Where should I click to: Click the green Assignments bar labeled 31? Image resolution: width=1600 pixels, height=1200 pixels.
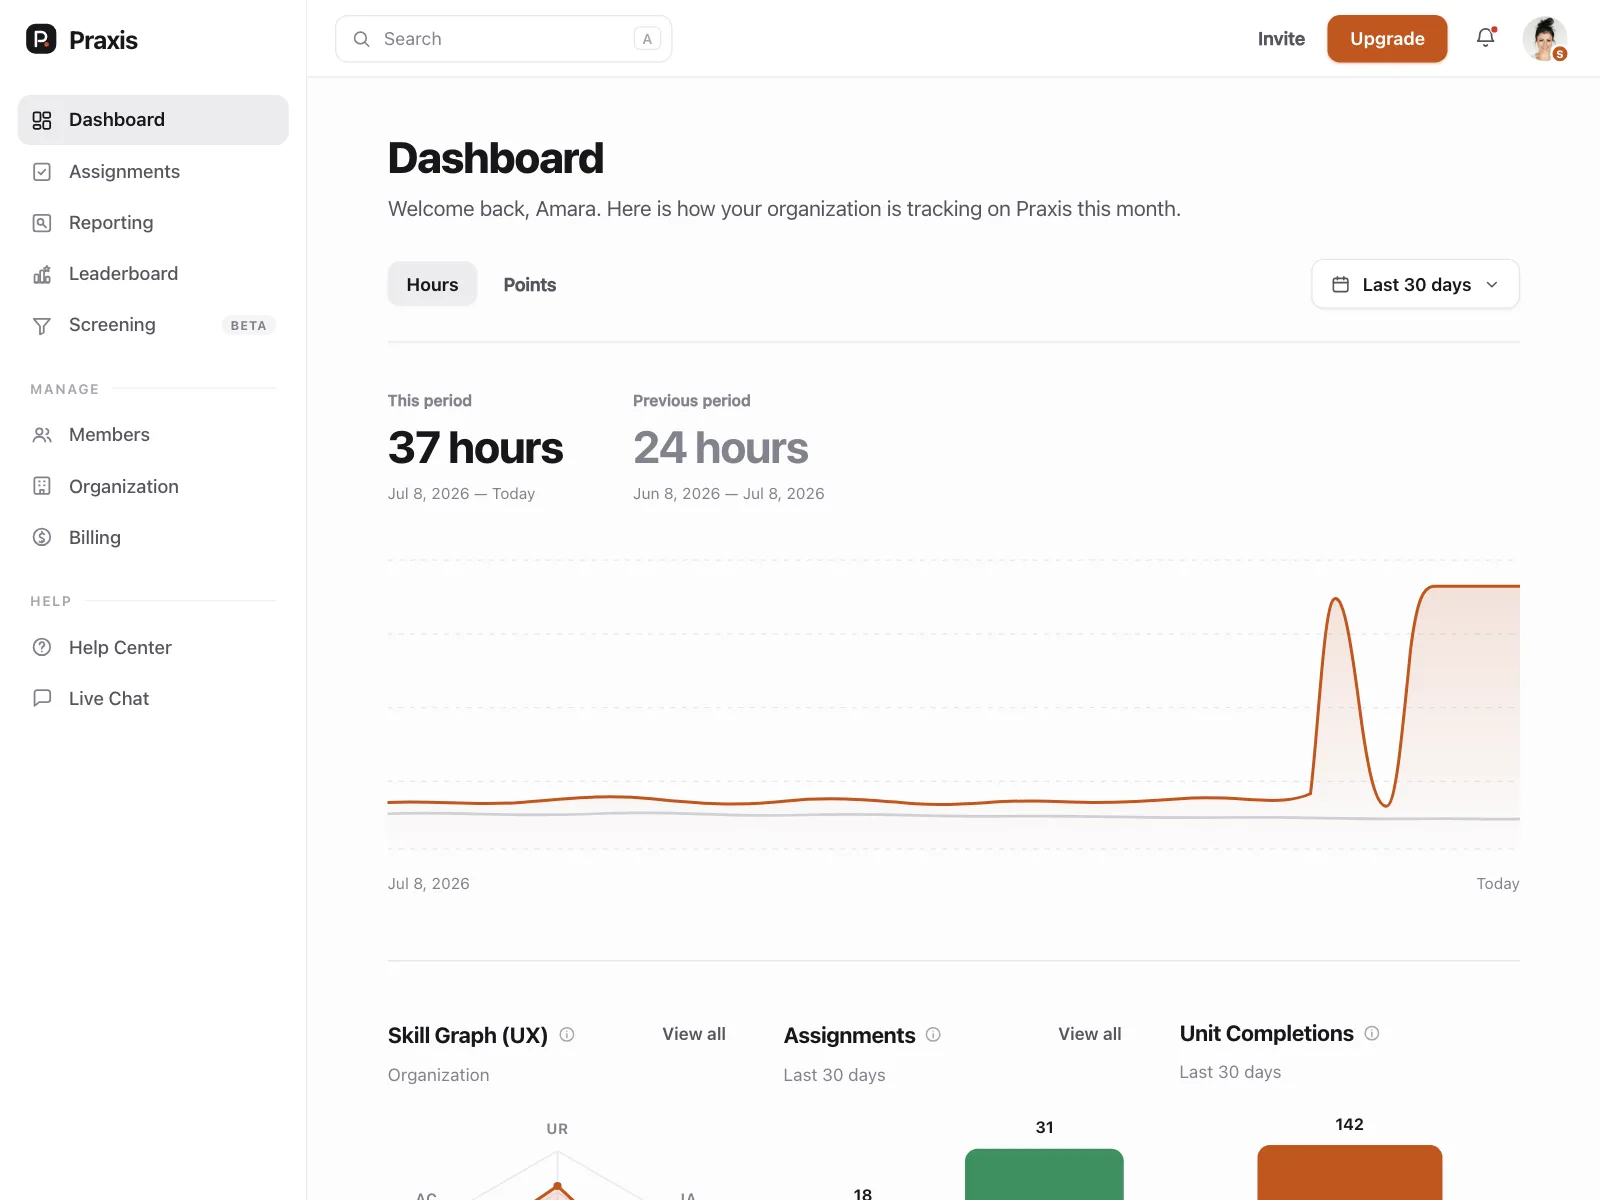(x=1044, y=1174)
